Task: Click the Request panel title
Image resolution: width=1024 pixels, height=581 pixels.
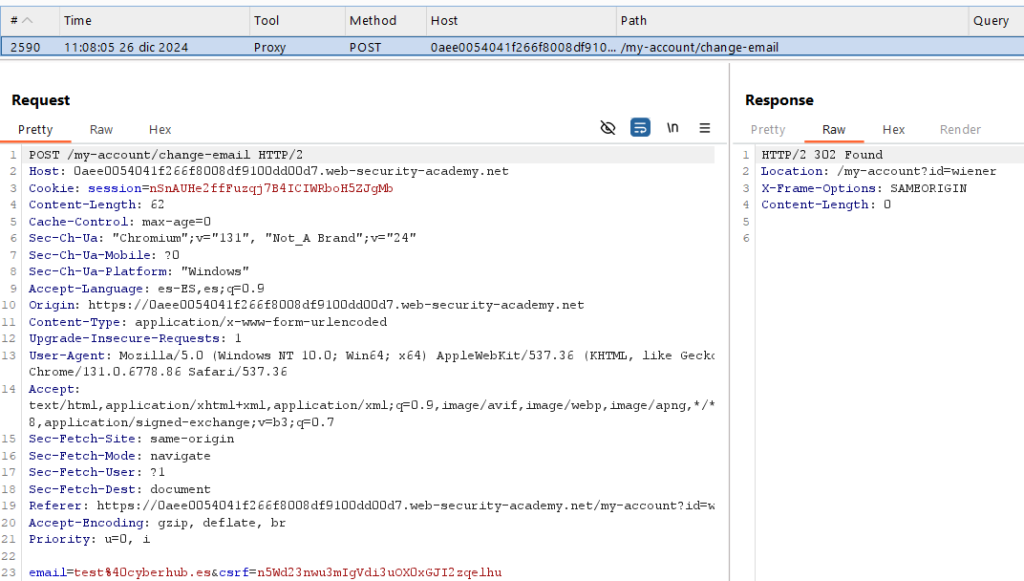Action: click(40, 100)
